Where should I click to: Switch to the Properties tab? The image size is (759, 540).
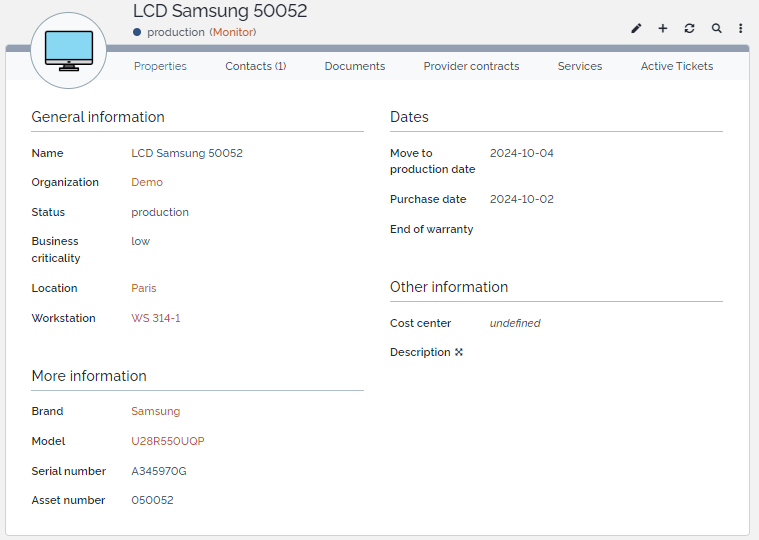[x=160, y=66]
